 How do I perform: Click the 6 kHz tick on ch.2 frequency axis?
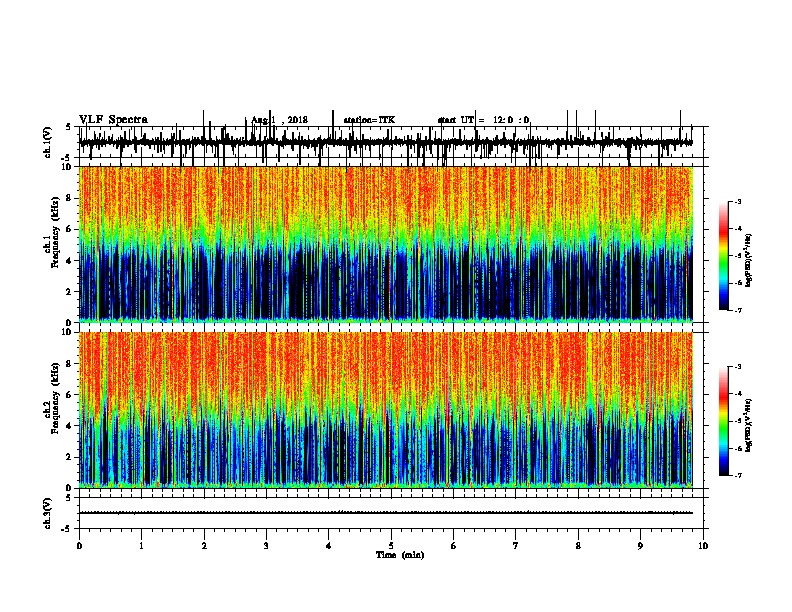(x=69, y=395)
